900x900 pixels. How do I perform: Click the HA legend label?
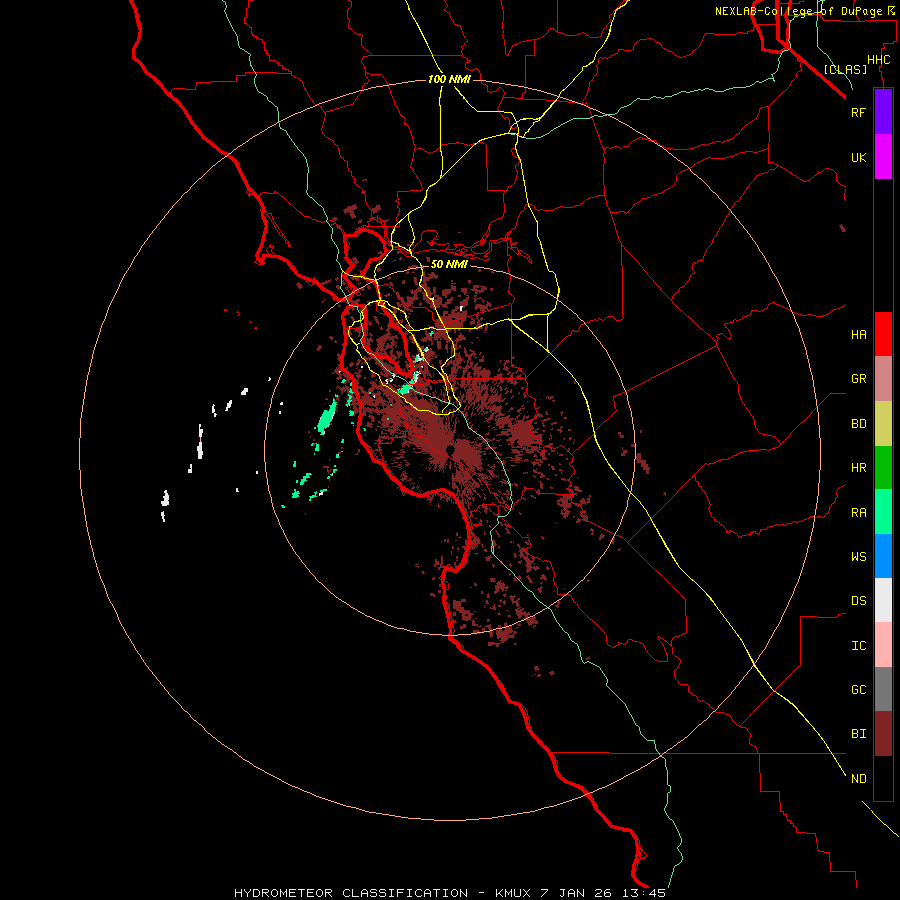(x=858, y=334)
